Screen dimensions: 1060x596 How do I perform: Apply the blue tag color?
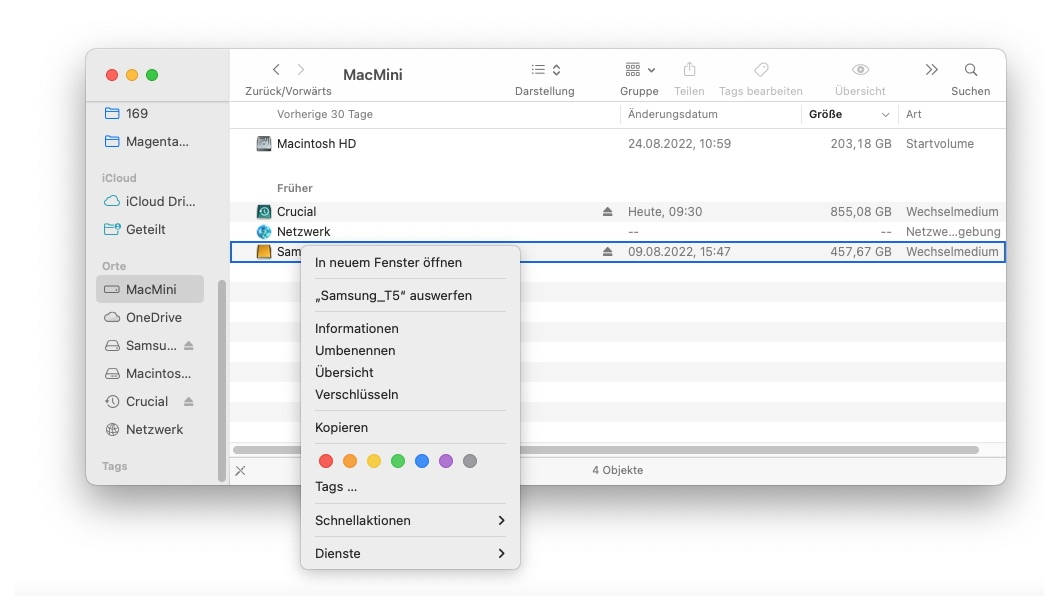422,461
